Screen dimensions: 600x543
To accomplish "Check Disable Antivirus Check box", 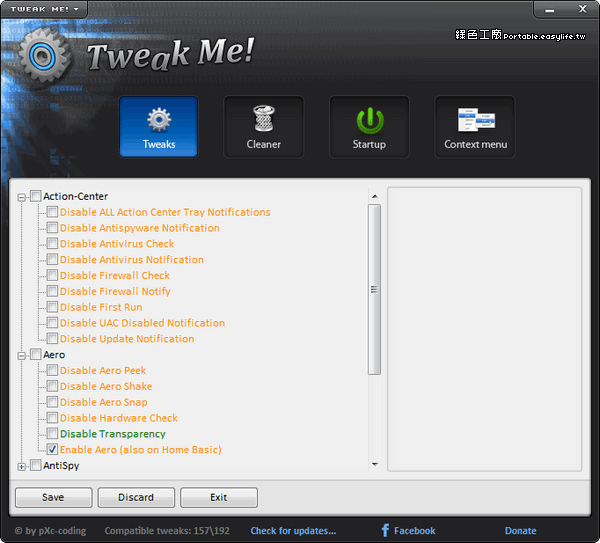I will (52, 243).
